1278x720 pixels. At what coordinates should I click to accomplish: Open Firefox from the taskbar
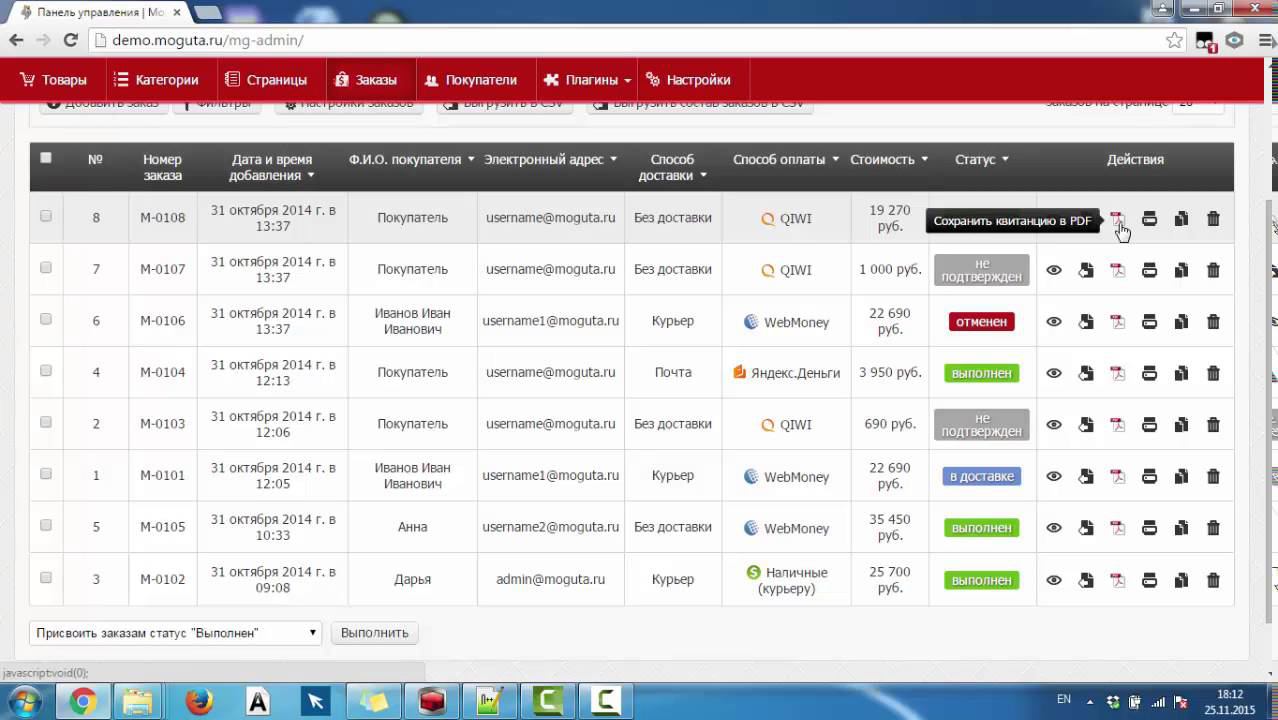point(199,701)
